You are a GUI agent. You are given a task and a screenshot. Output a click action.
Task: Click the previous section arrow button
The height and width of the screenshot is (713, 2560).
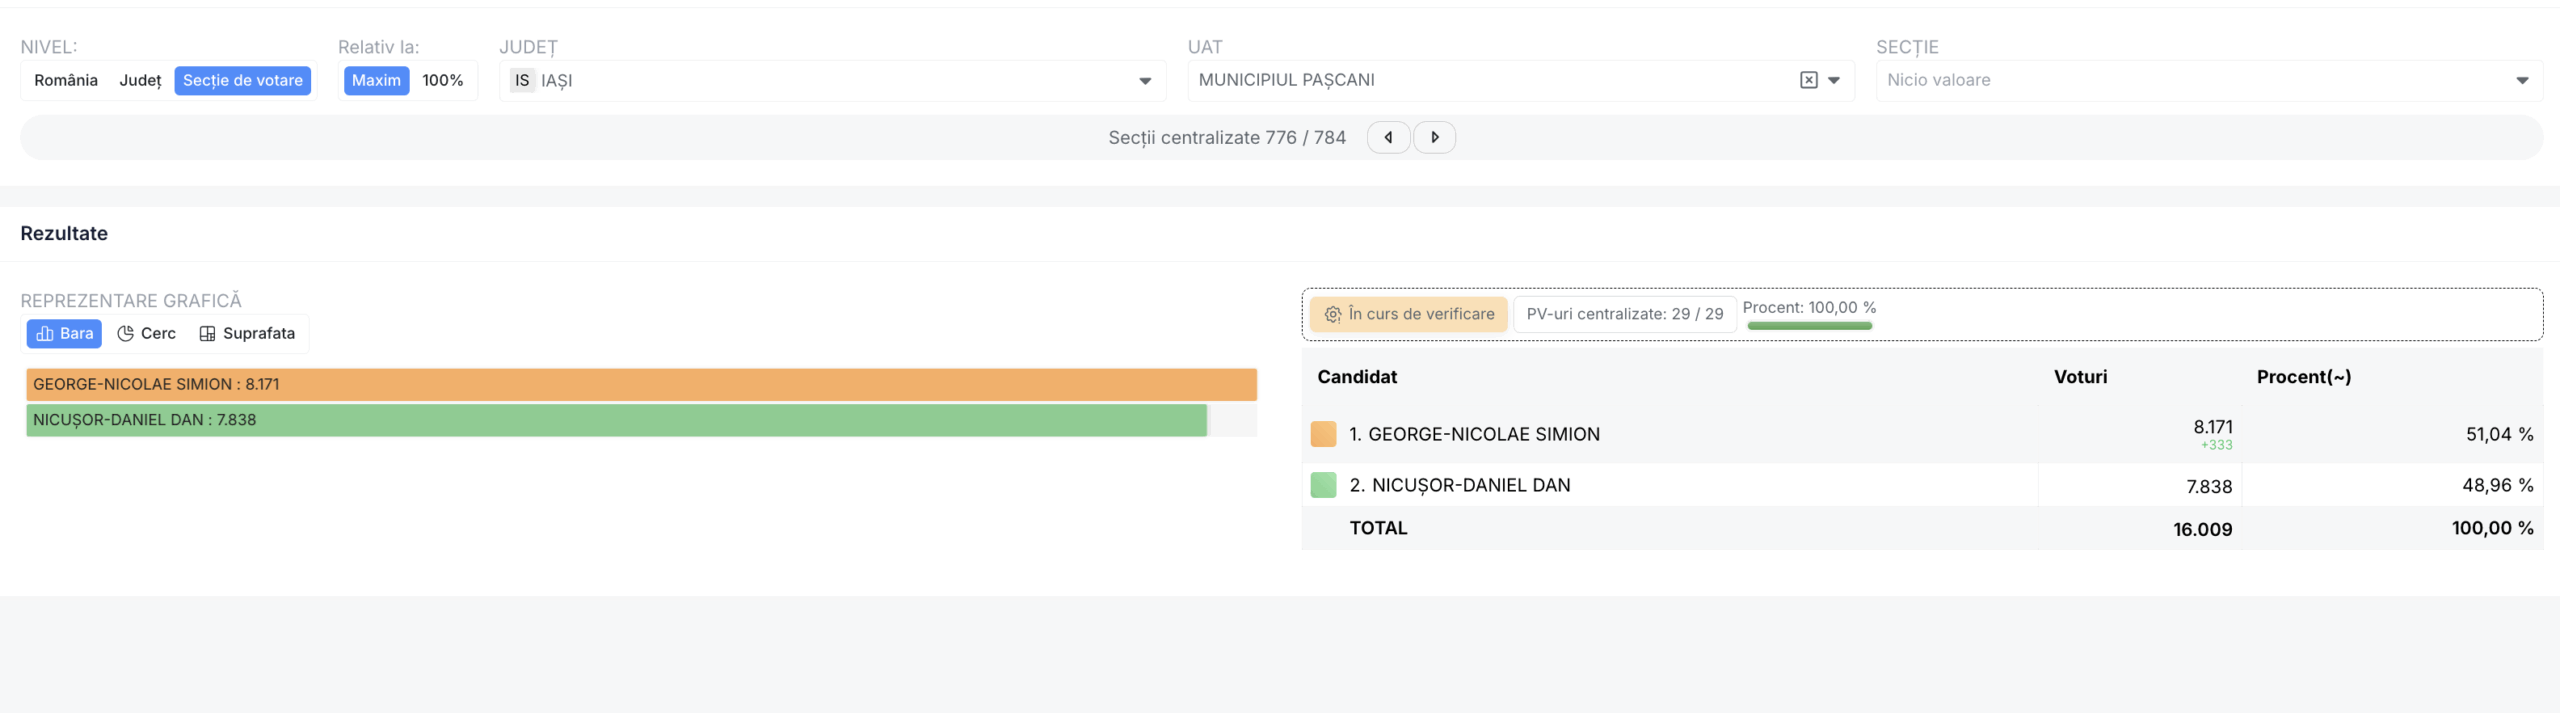[1388, 138]
